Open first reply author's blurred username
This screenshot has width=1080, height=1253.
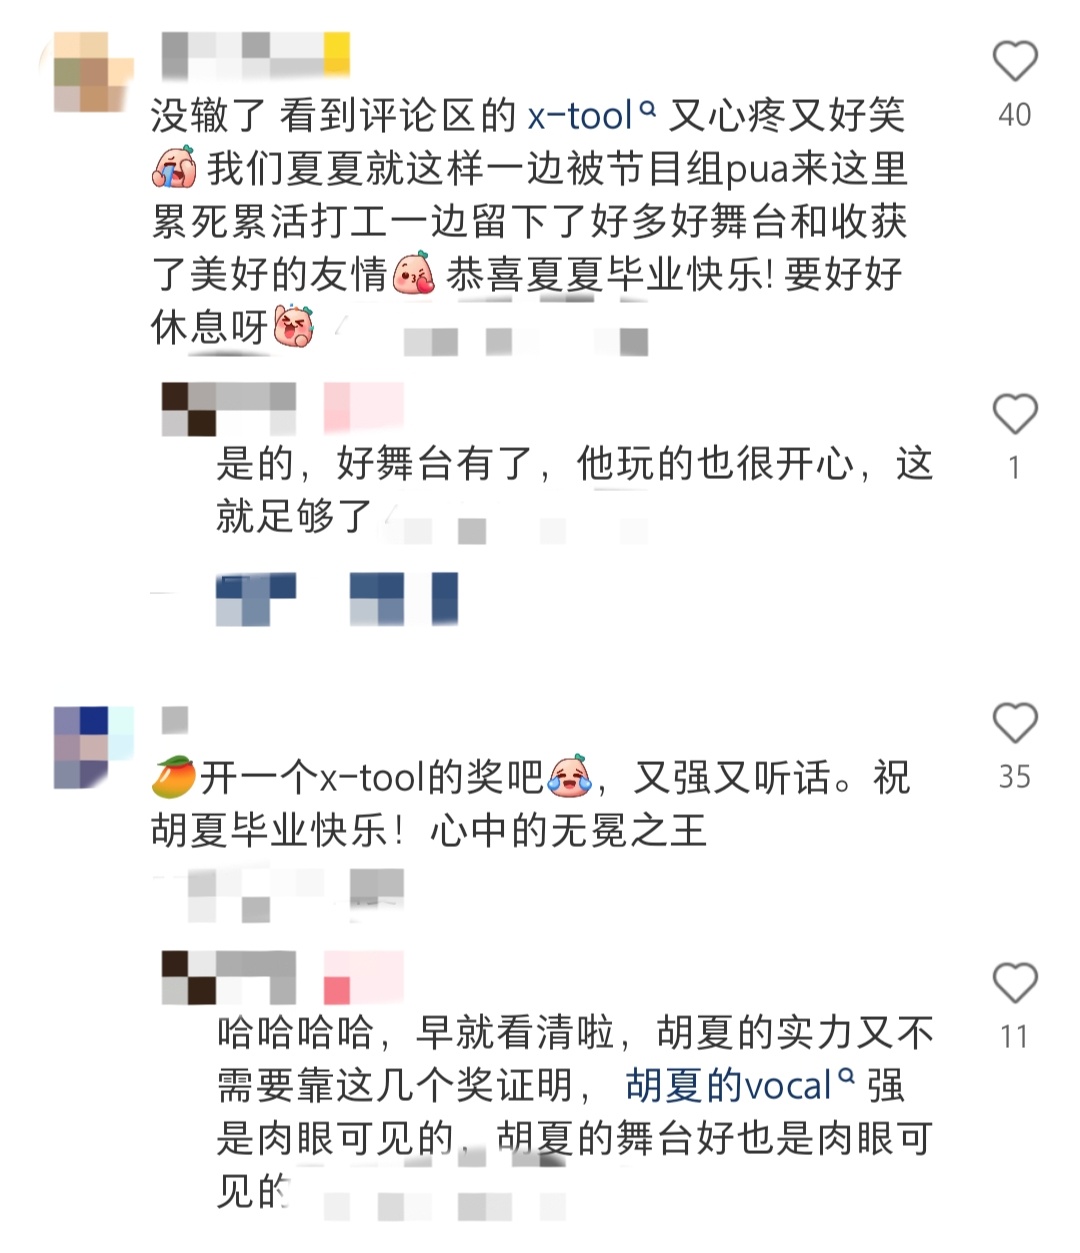point(229,408)
